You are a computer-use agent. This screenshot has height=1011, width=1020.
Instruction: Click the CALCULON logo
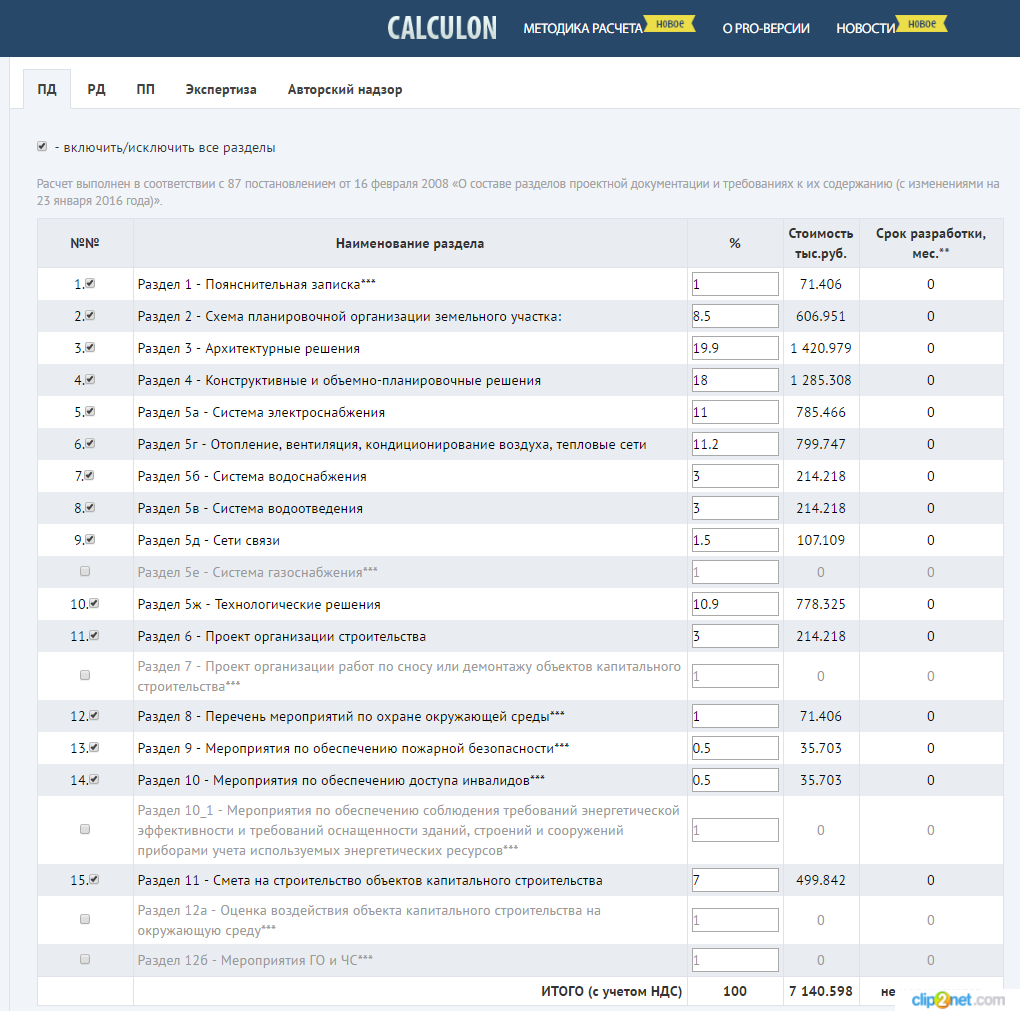[442, 28]
